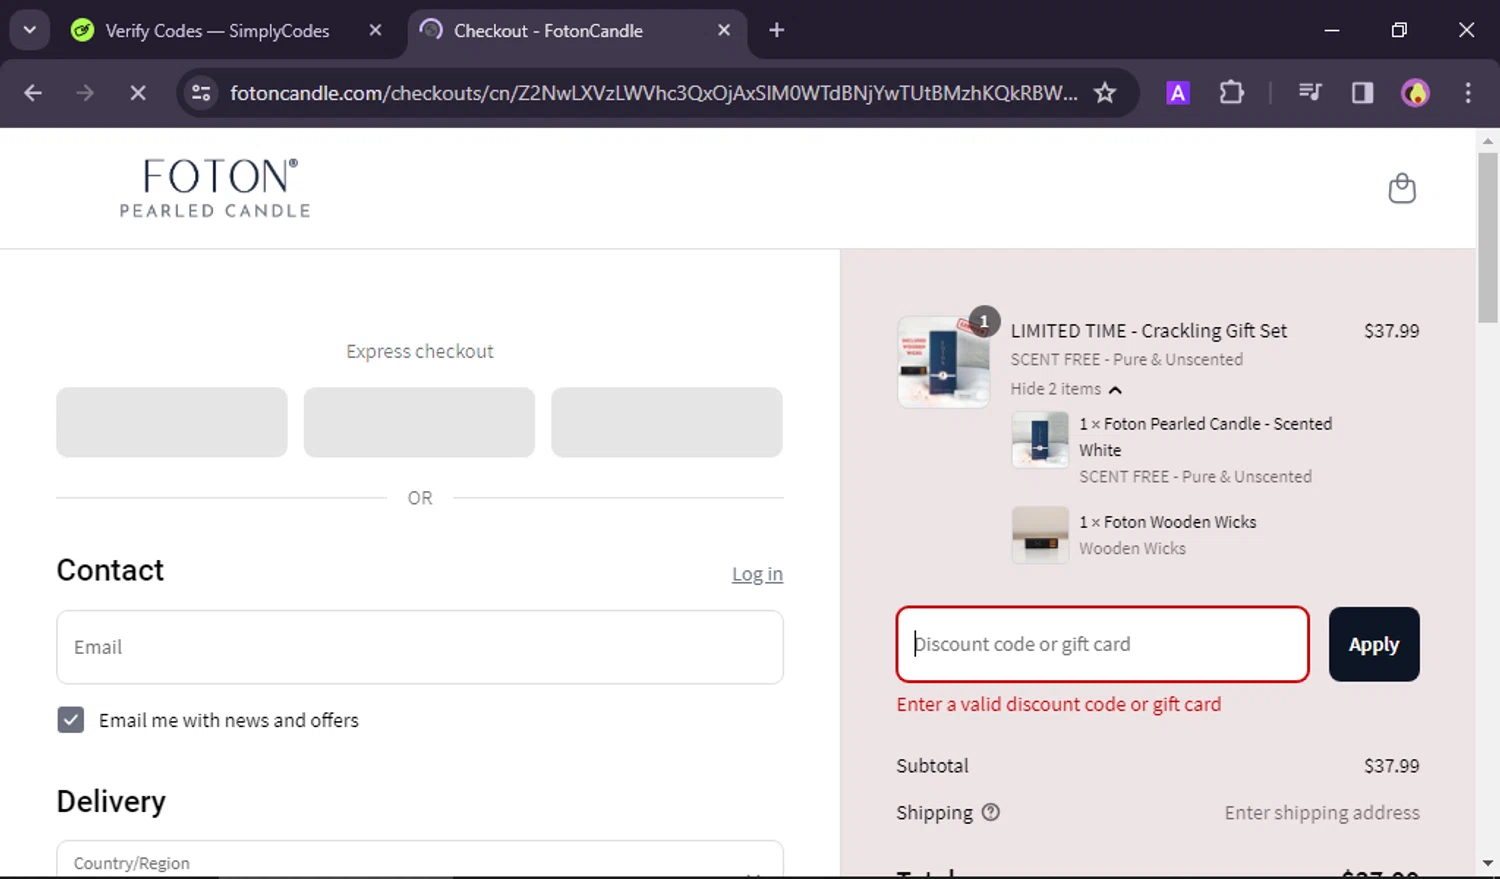Close the Checkout - FotonCandle tab

(724, 30)
